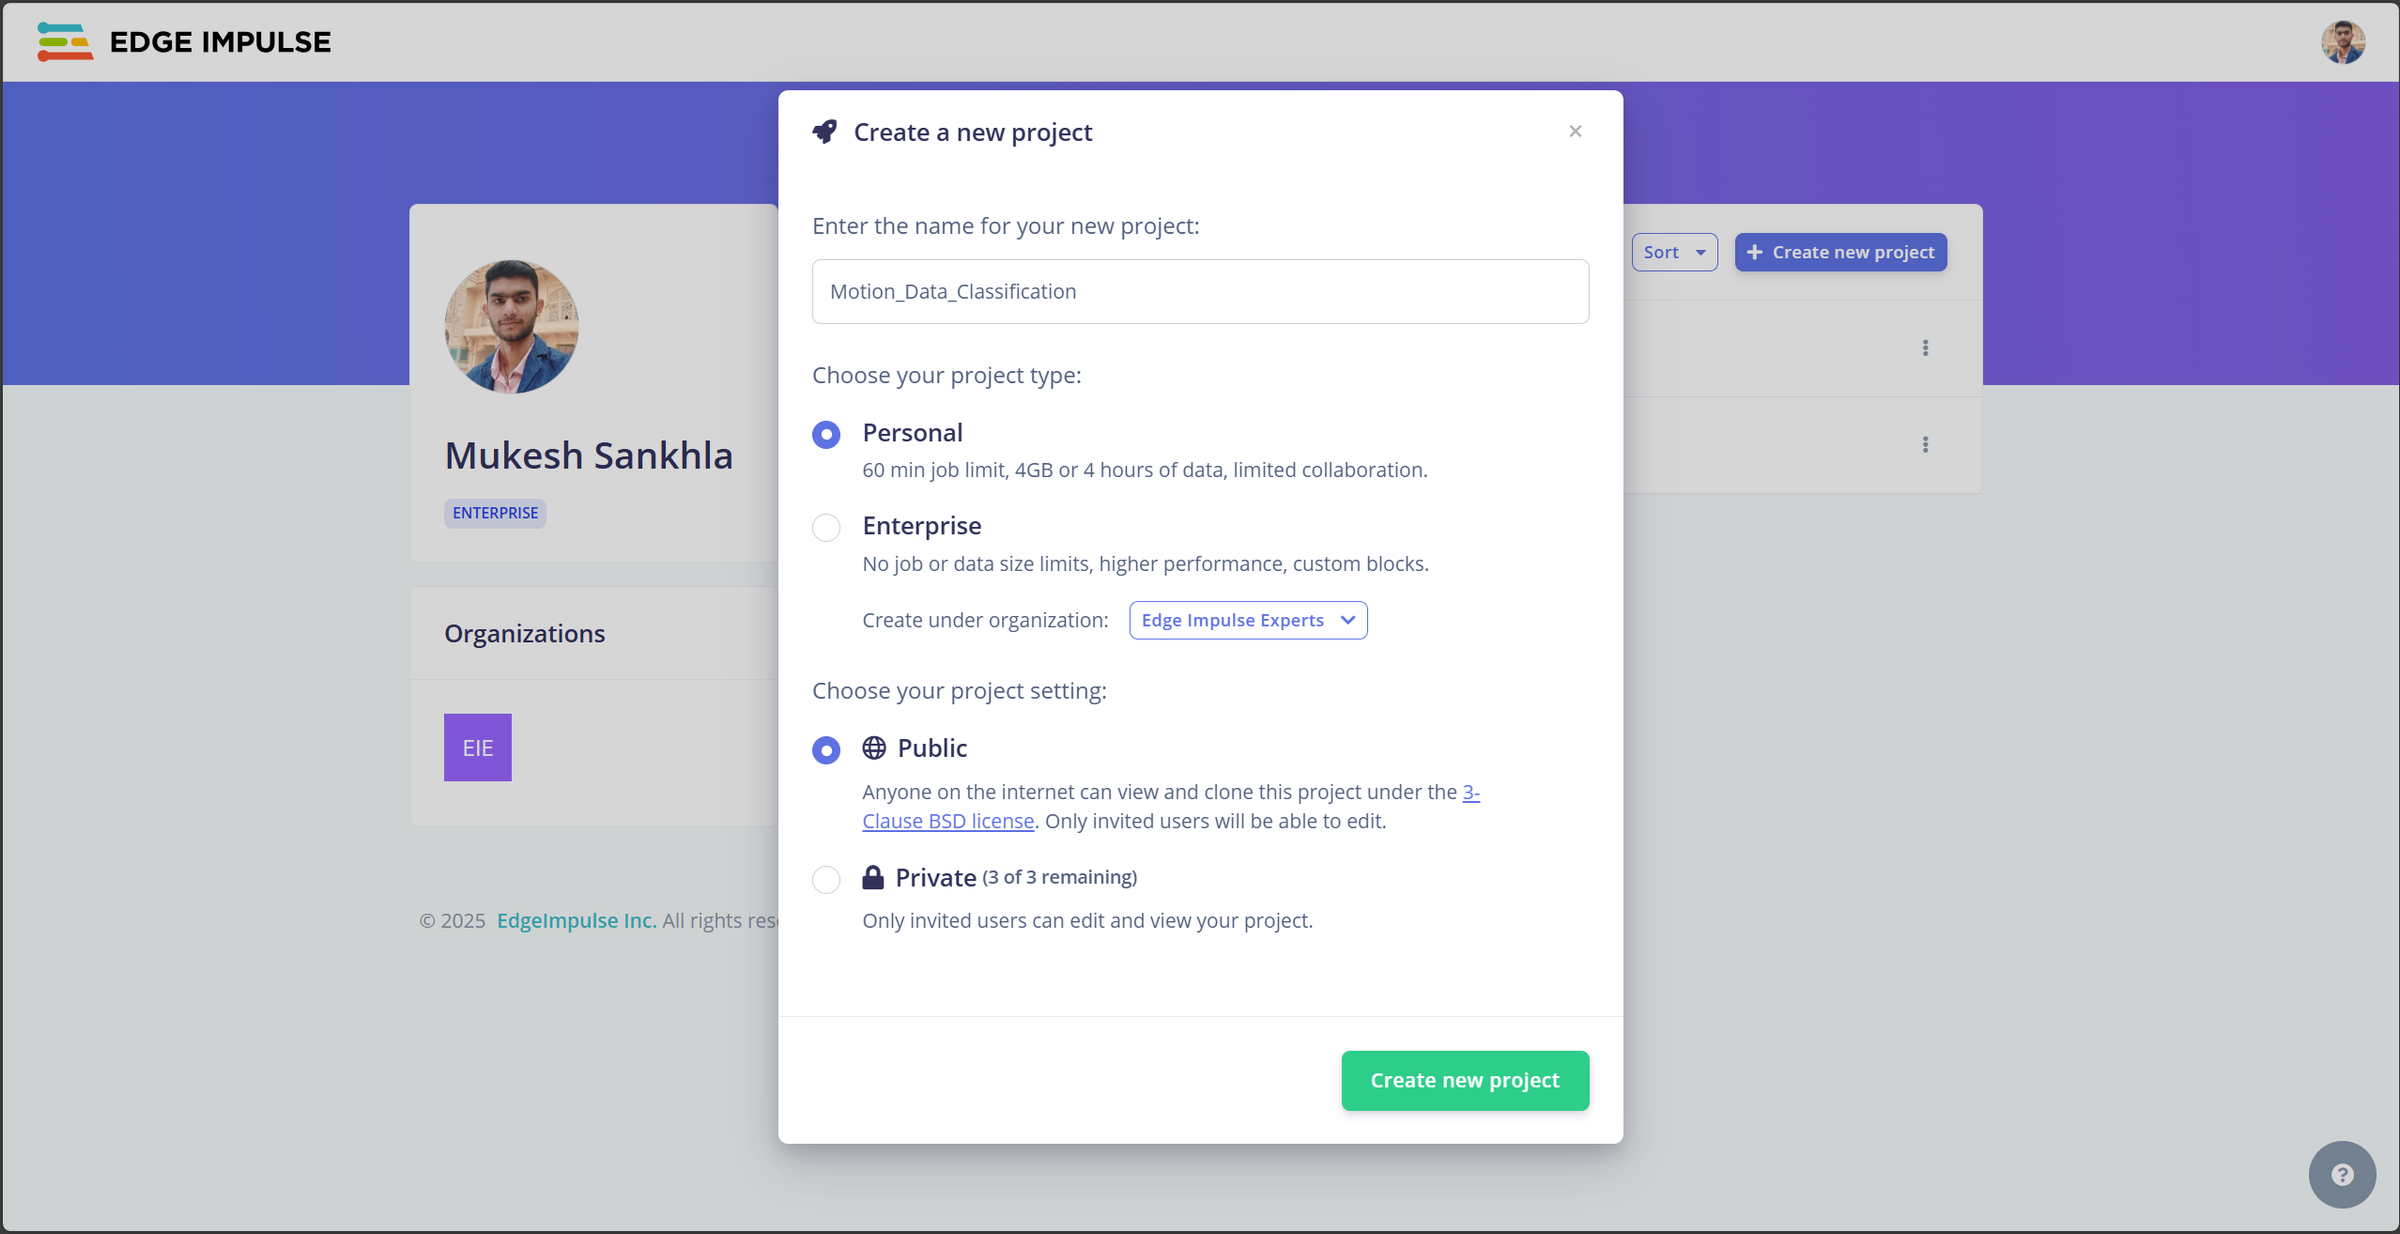Click the lock icon next to Private
Viewport: 2400px width, 1234px height.
(x=873, y=877)
